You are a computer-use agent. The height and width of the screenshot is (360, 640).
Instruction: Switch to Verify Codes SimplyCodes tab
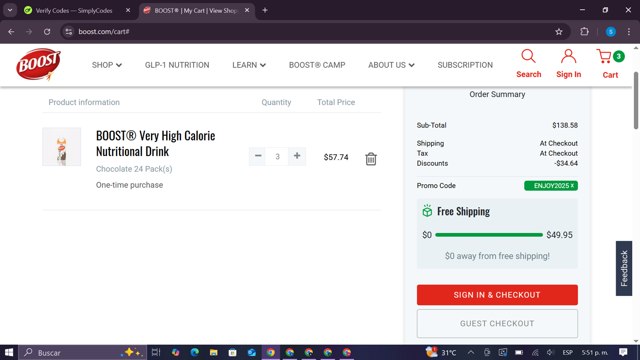pos(73,11)
